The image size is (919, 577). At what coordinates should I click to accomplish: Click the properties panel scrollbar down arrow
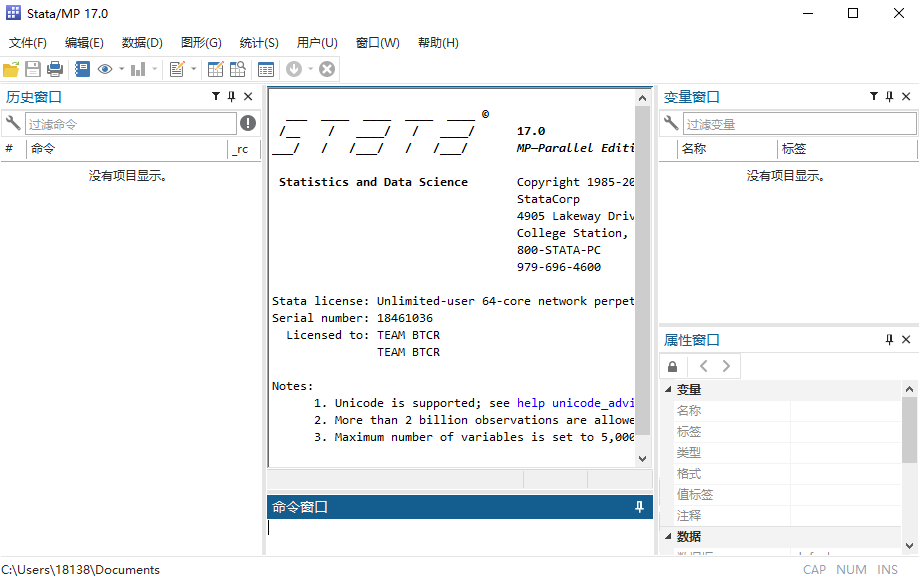[909, 545]
